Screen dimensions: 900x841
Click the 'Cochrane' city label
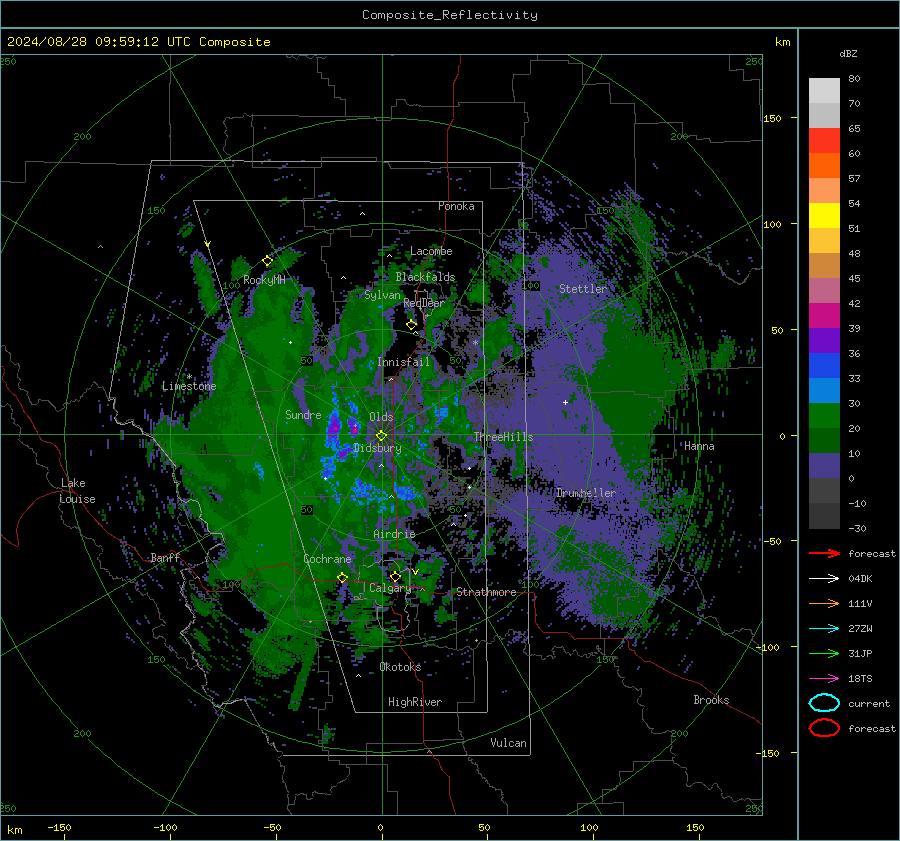pyautogui.click(x=327, y=559)
